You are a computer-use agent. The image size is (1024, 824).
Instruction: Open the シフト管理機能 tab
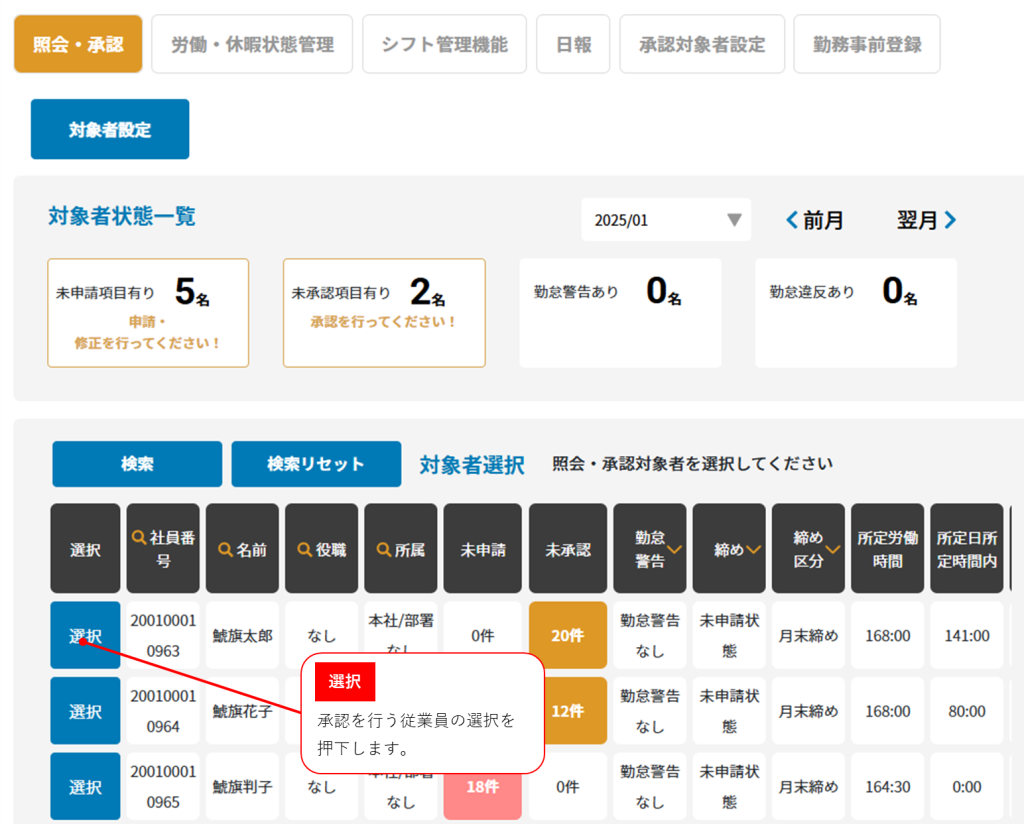pyautogui.click(x=444, y=44)
